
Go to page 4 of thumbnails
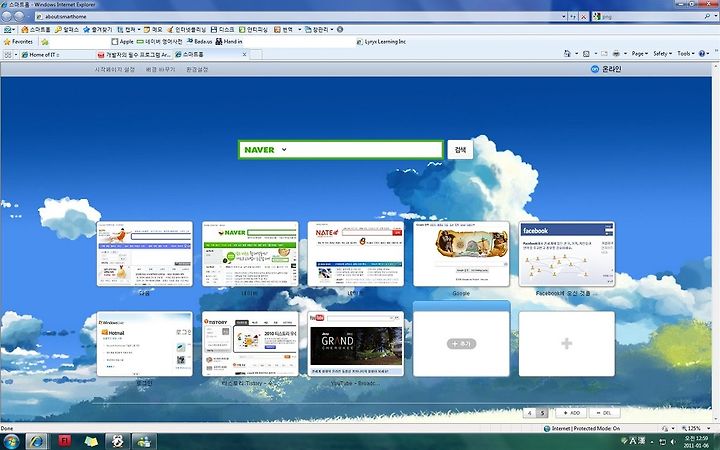tap(529, 413)
